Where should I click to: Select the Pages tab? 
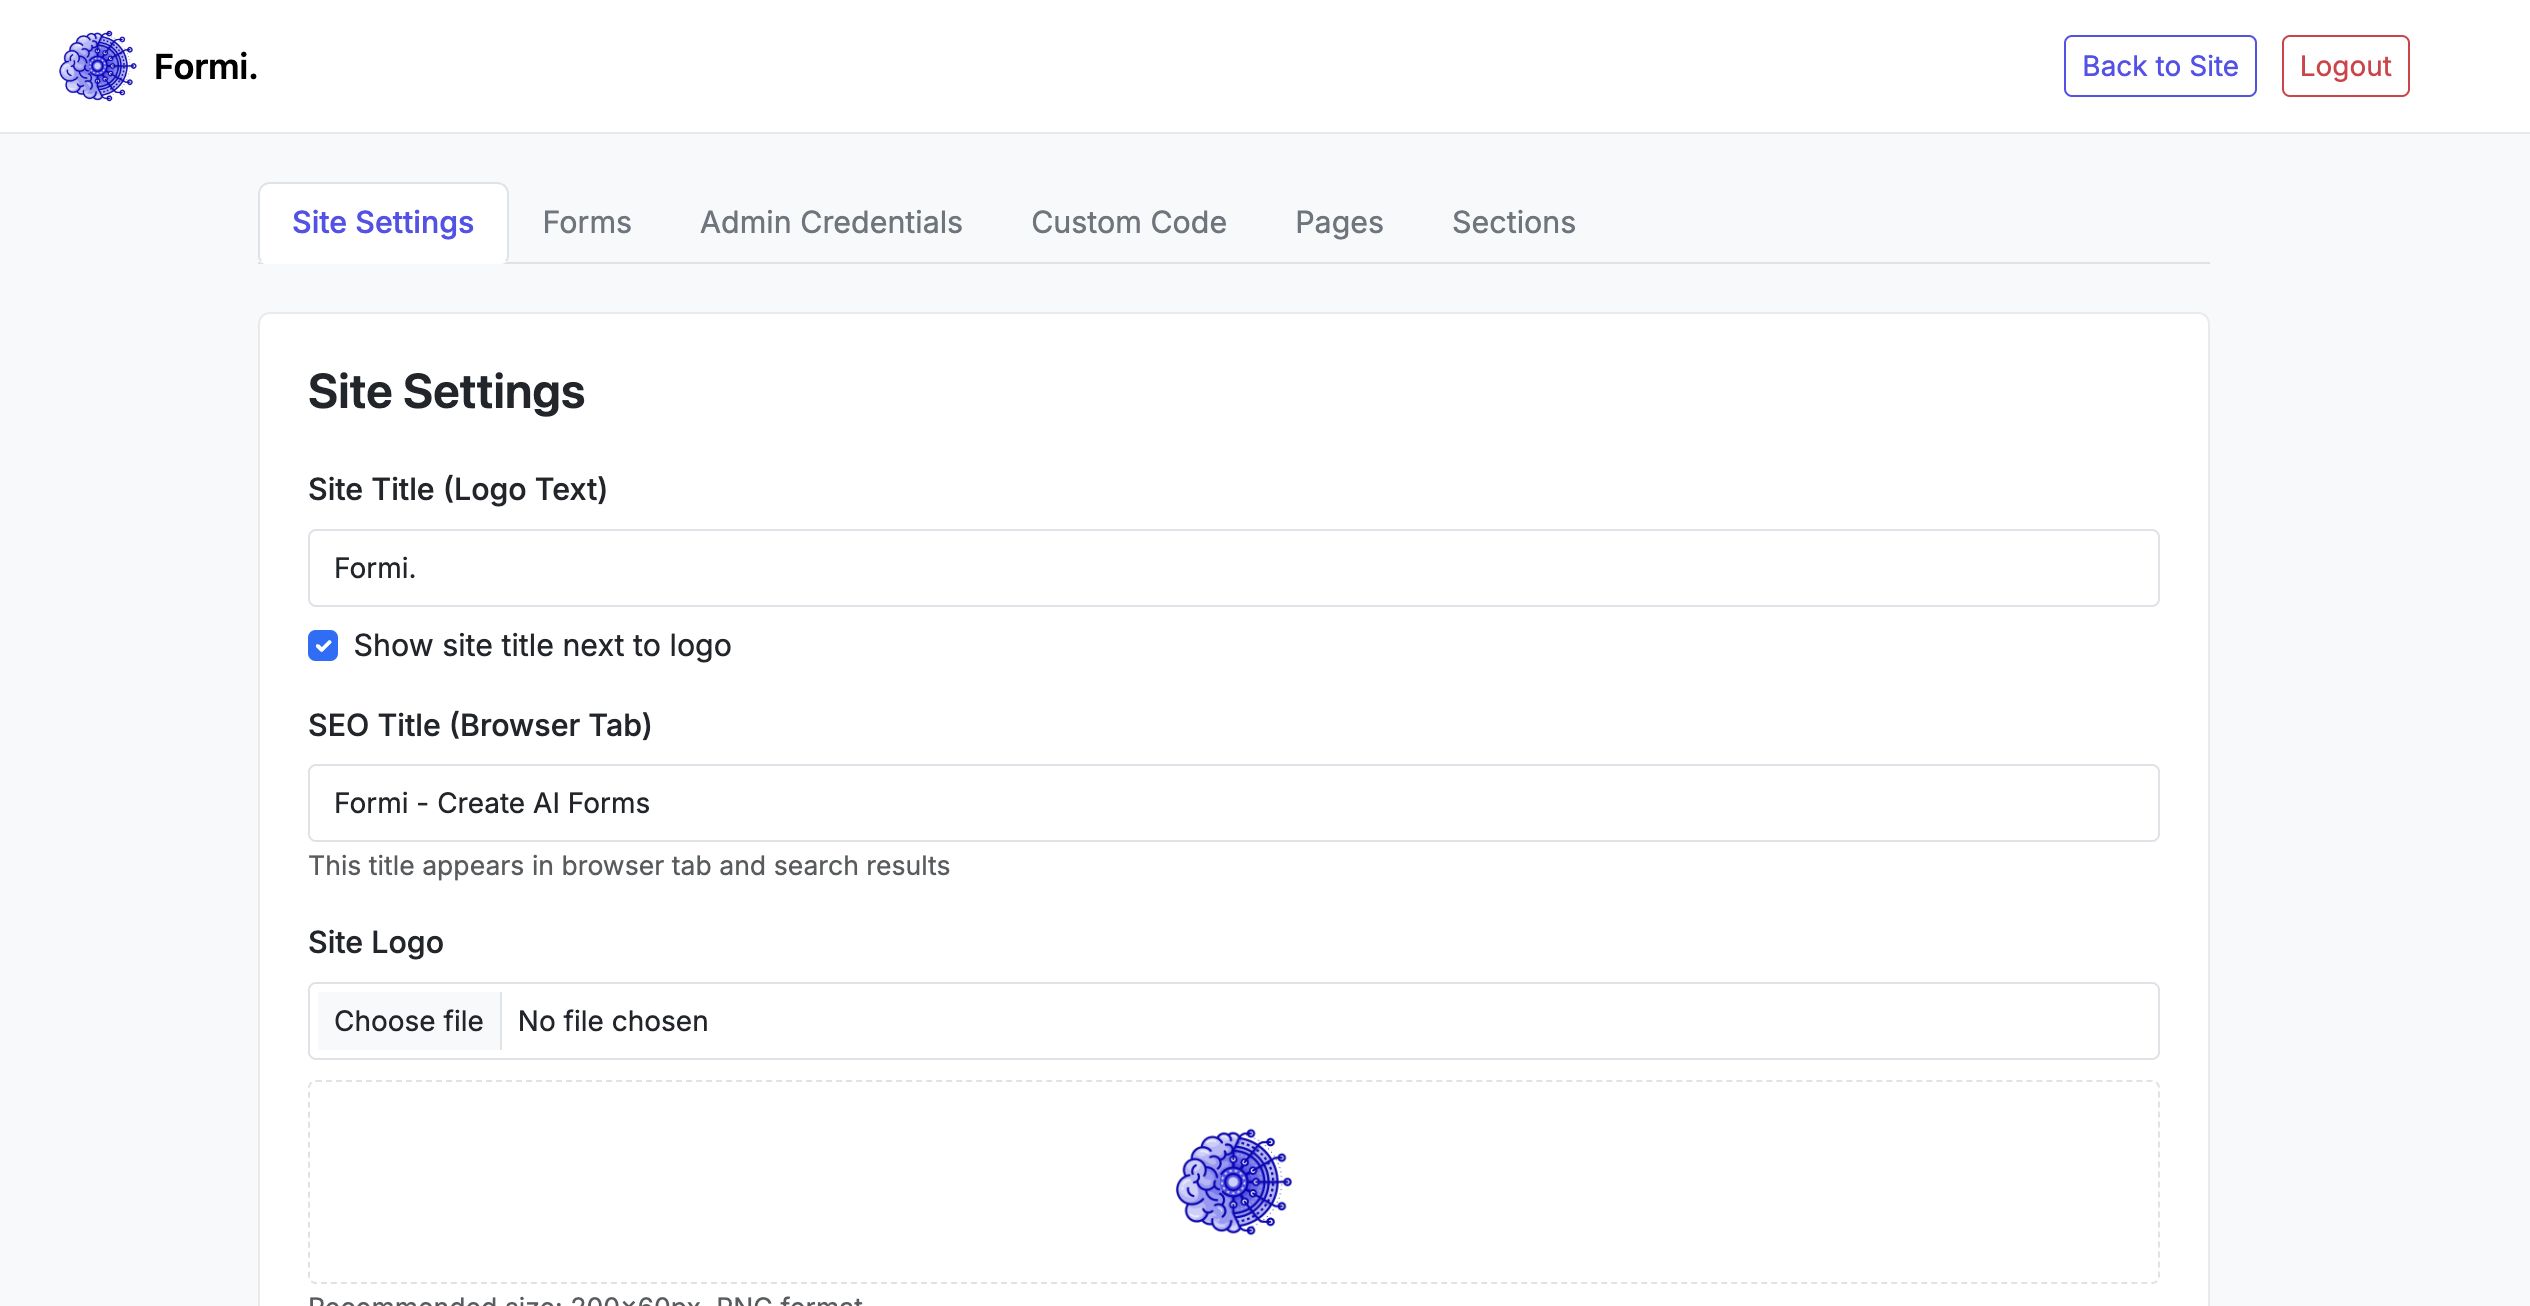tap(1339, 222)
